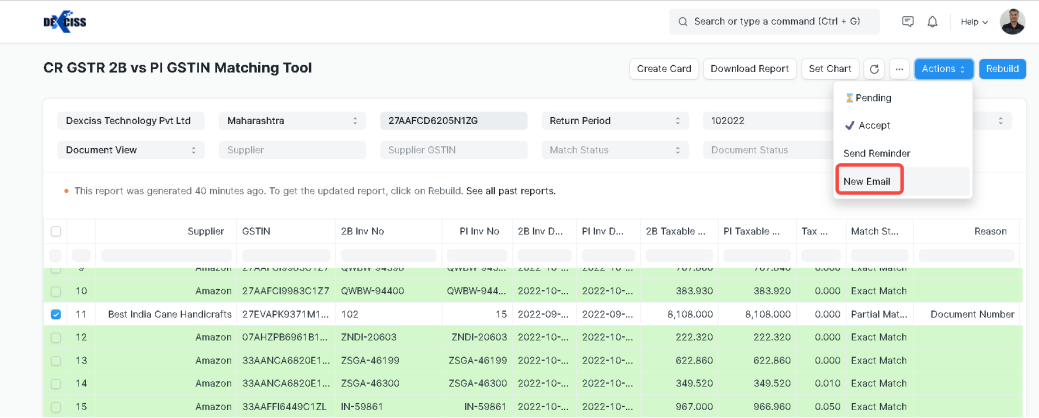Open the all past reports link
The height and width of the screenshot is (418, 1039).
pos(520,190)
